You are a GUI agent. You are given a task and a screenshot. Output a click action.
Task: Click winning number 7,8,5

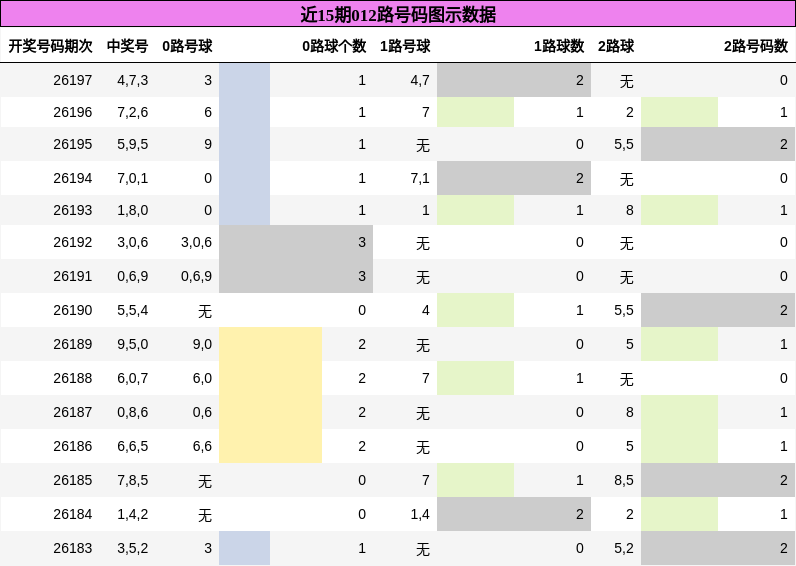point(132,480)
